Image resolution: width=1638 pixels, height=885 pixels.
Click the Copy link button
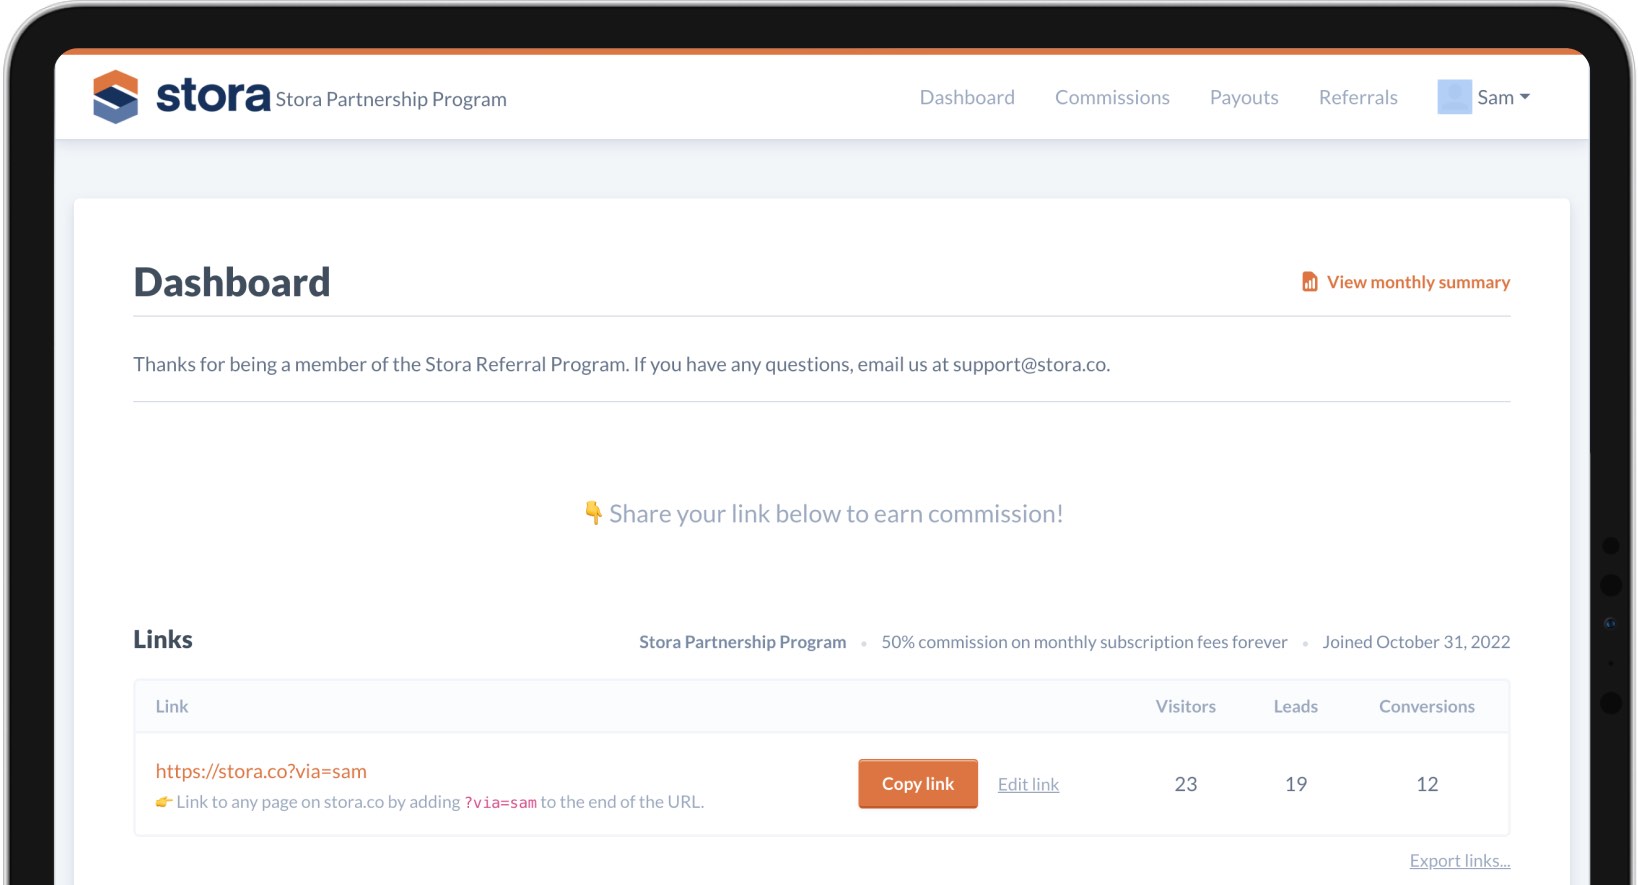pyautogui.click(x=918, y=784)
